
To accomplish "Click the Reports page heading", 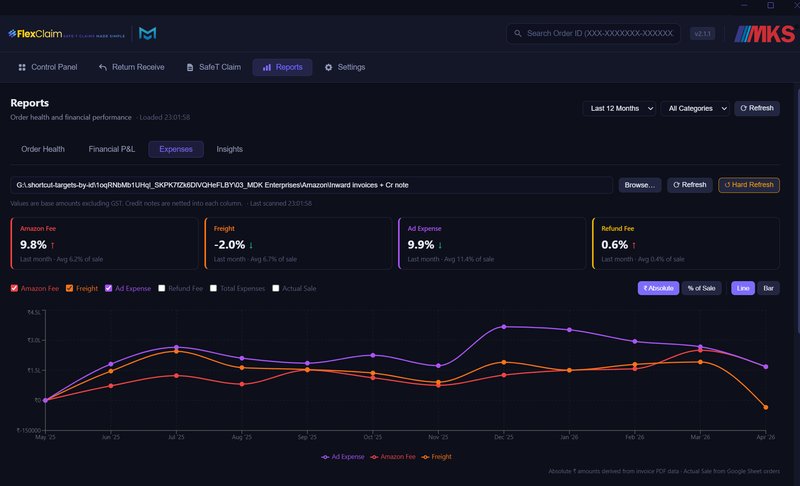I will (30, 103).
